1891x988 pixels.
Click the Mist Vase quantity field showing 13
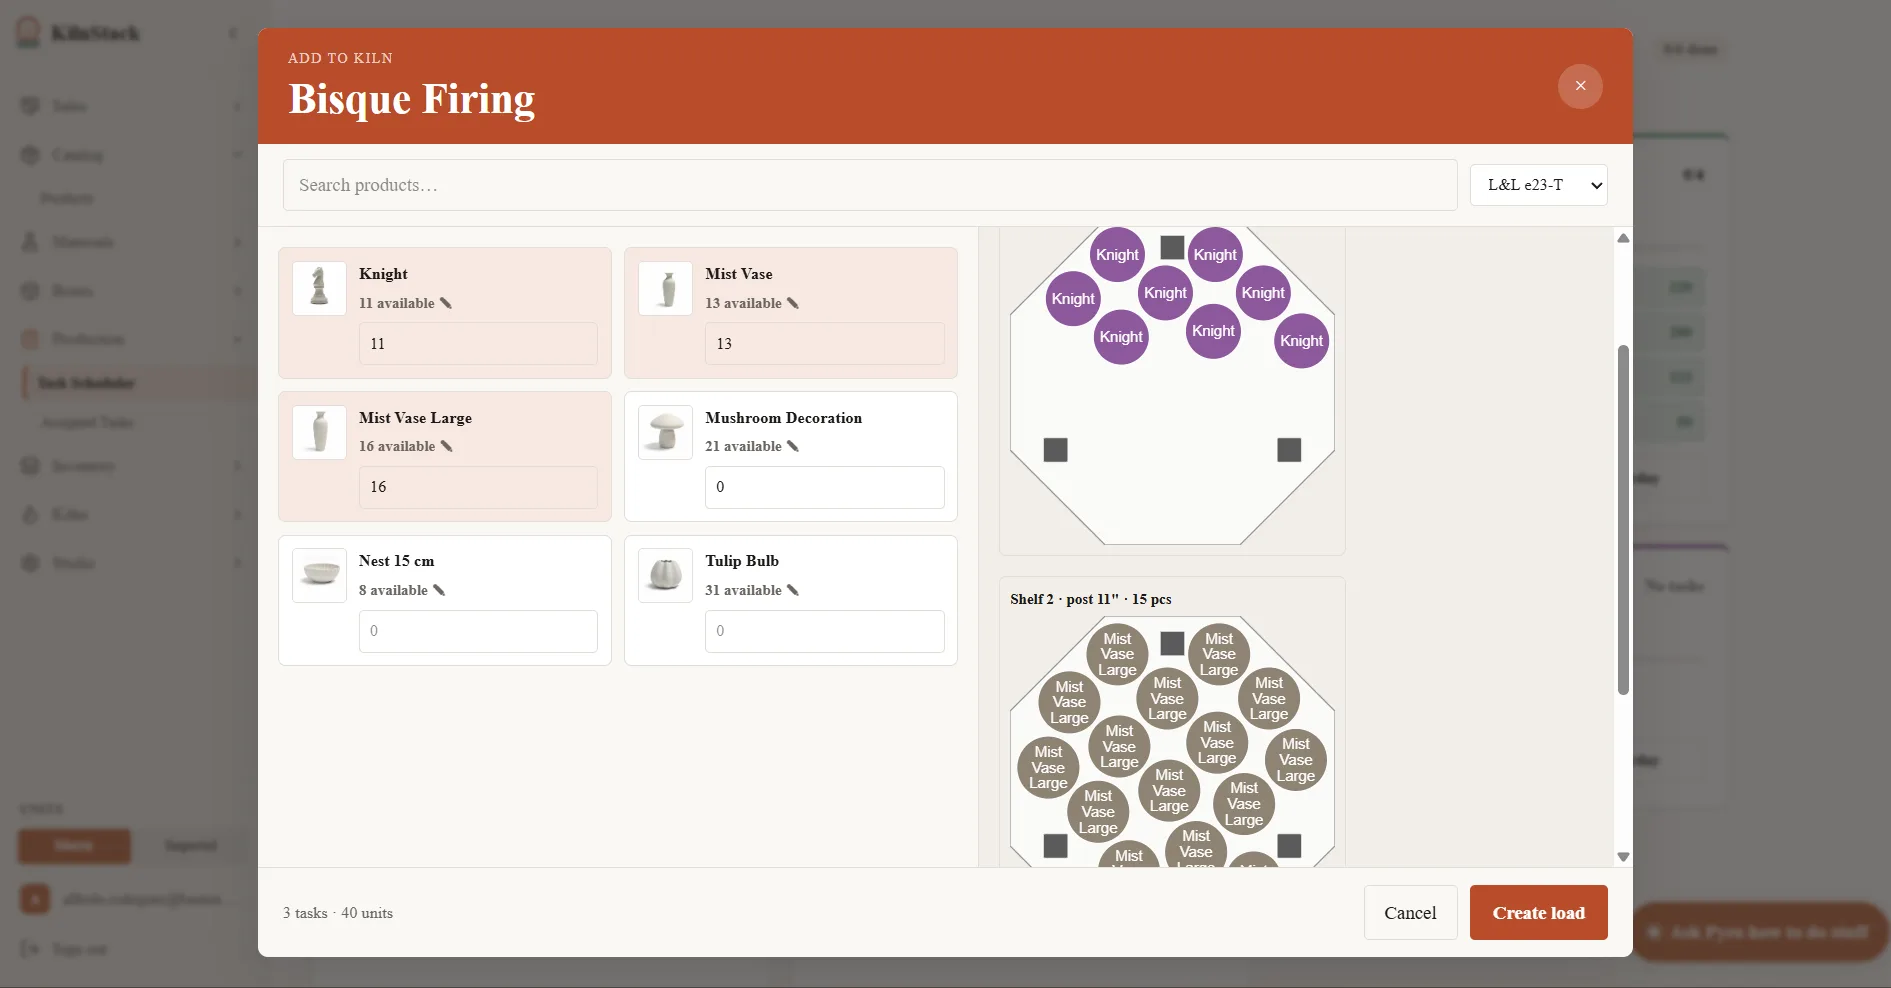tap(825, 343)
